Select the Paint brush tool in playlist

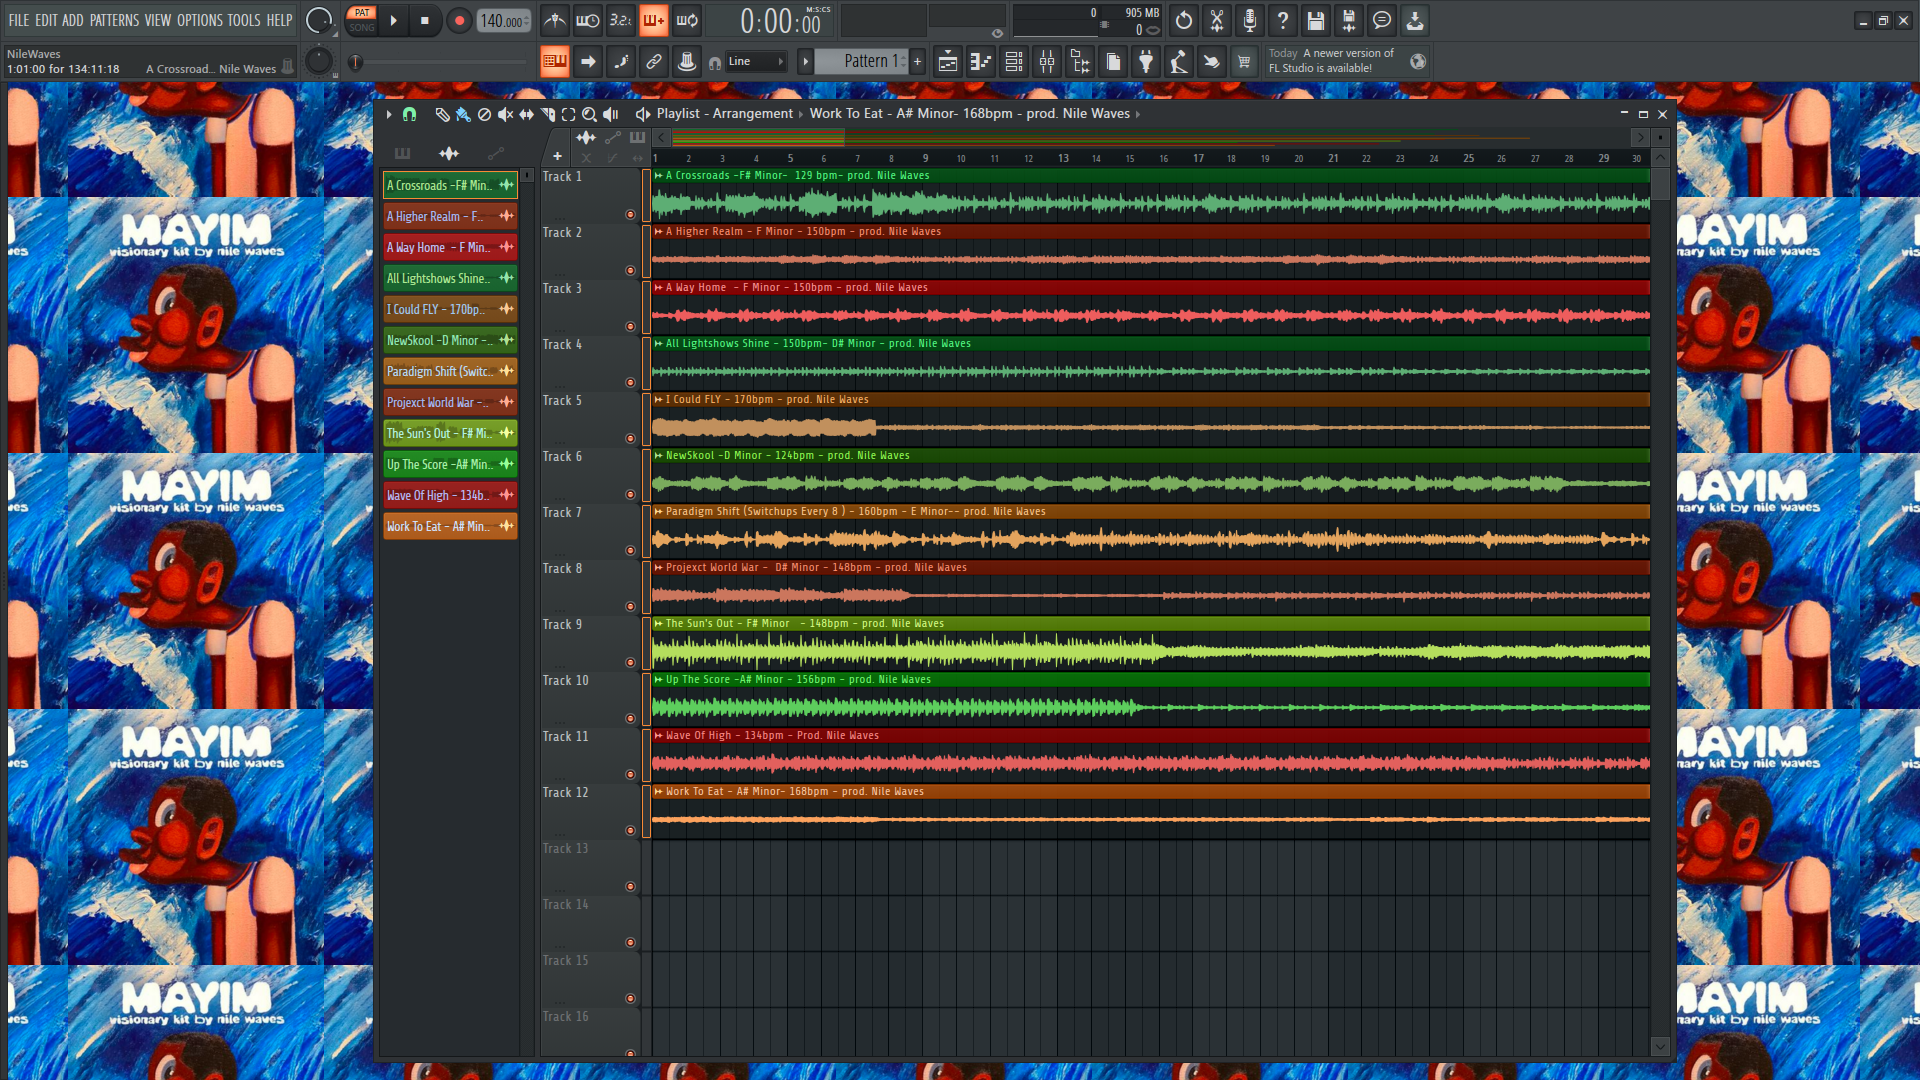coord(462,114)
